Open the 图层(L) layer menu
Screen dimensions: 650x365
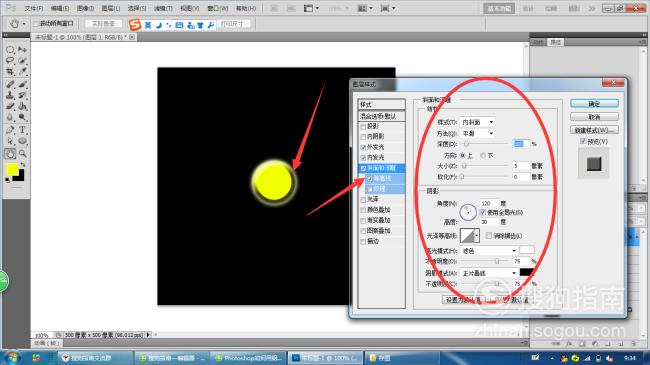click(111, 8)
